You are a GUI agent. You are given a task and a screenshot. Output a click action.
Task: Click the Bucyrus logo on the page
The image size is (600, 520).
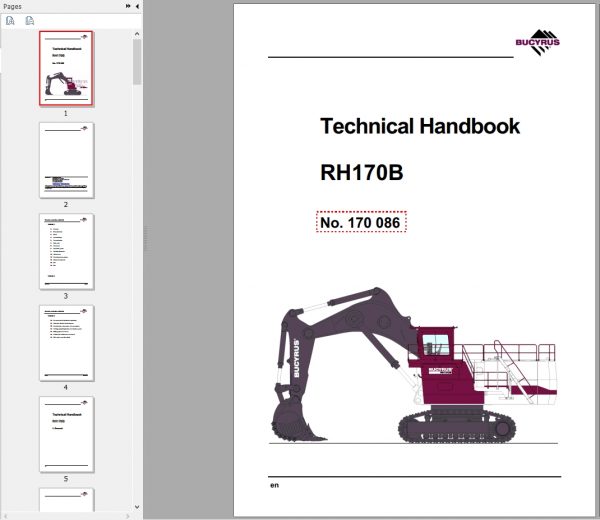tap(538, 42)
